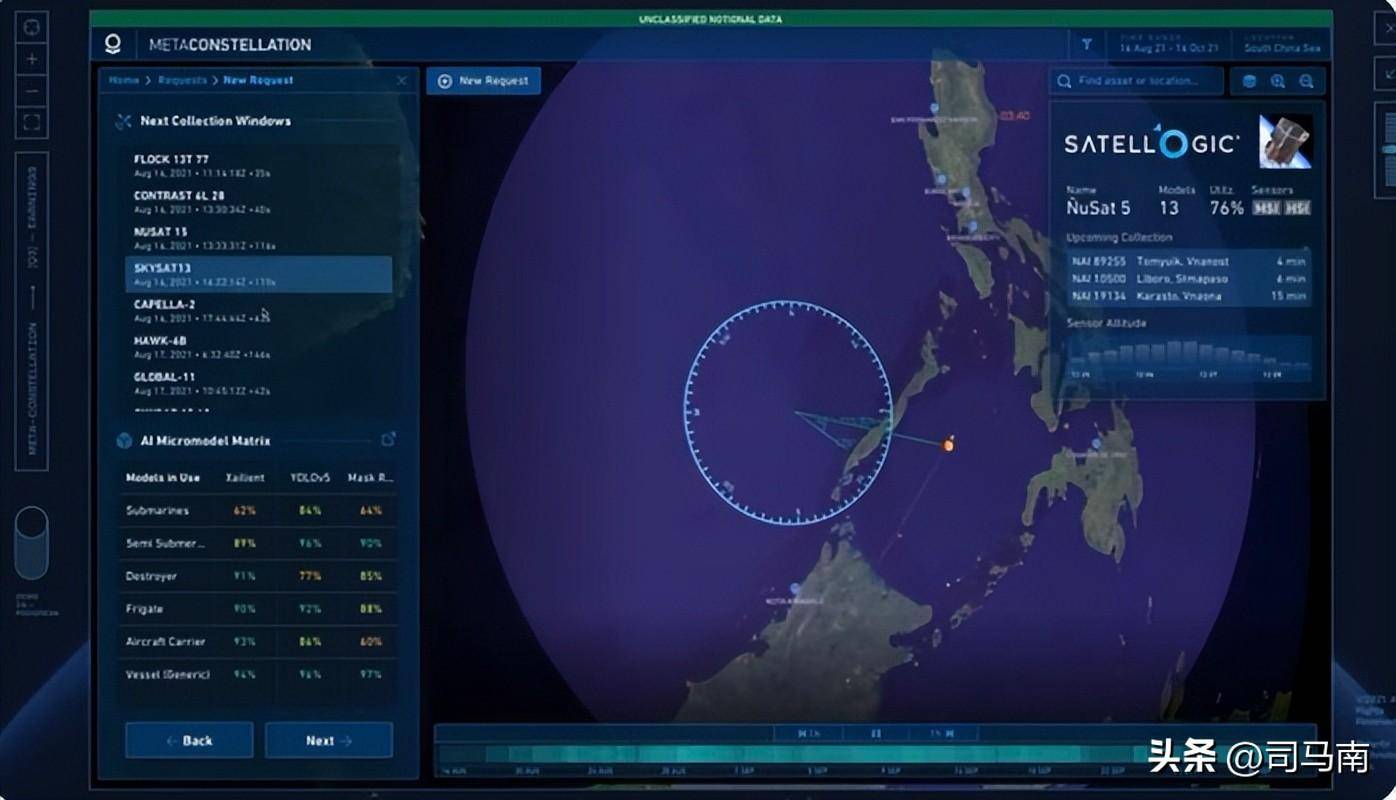Click the timeline scrubber bar
The height and width of the screenshot is (800, 1396).
tap(875, 755)
